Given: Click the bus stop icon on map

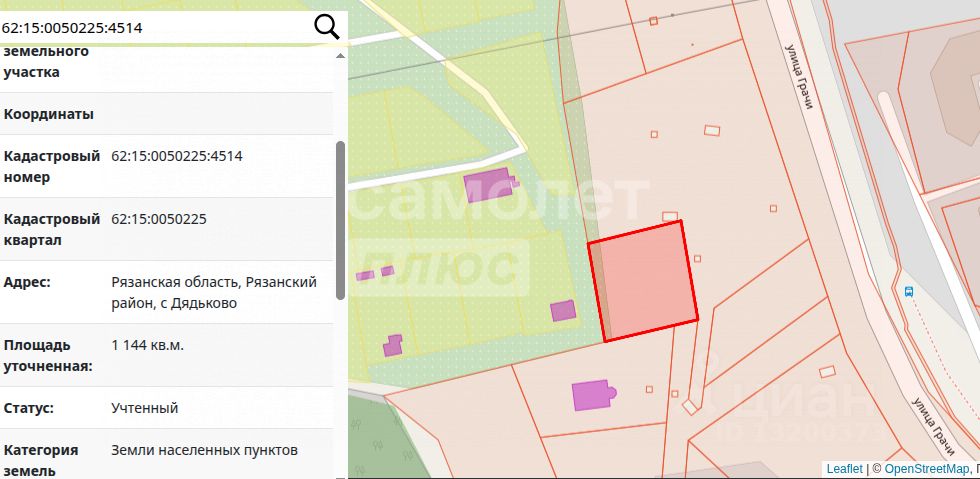Looking at the screenshot, I should coord(909,291).
